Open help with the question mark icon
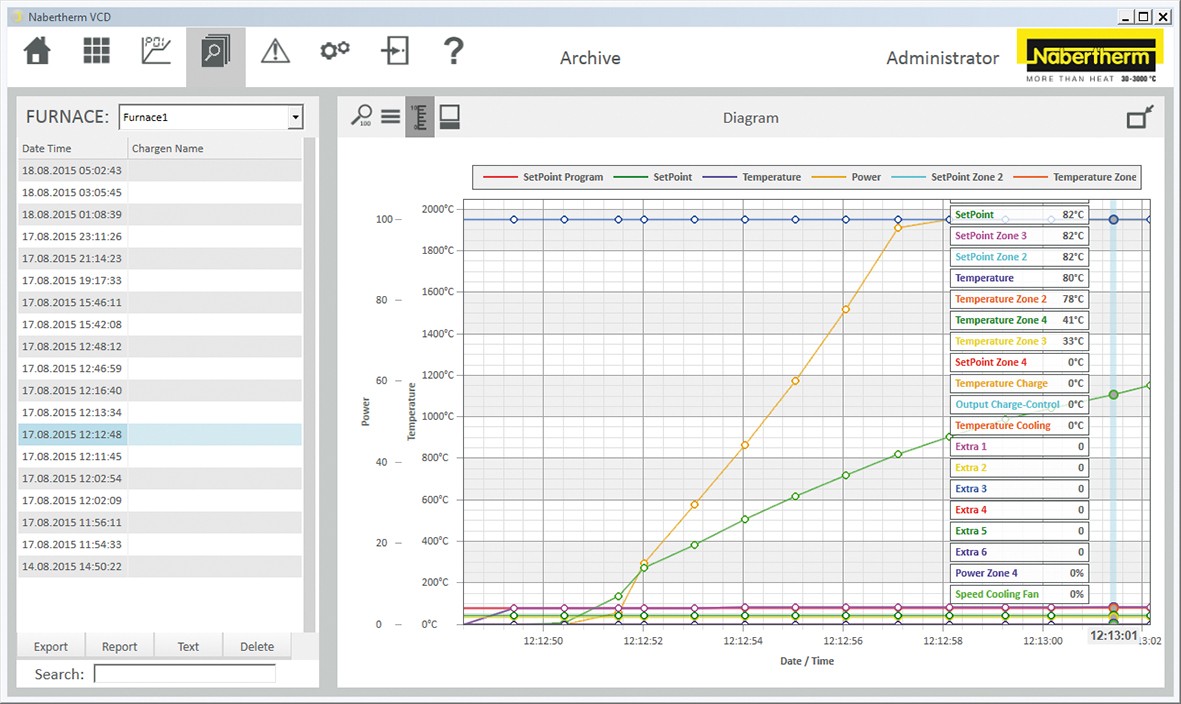The width and height of the screenshot is (1181, 704). click(453, 51)
